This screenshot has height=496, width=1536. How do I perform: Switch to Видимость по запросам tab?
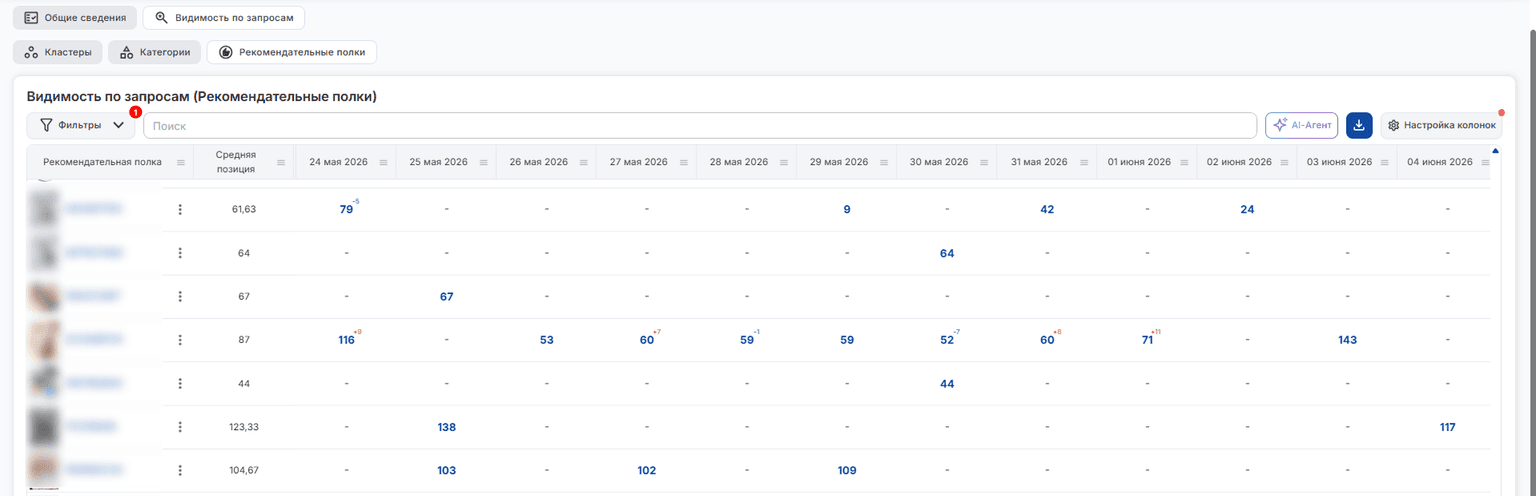click(x=224, y=18)
